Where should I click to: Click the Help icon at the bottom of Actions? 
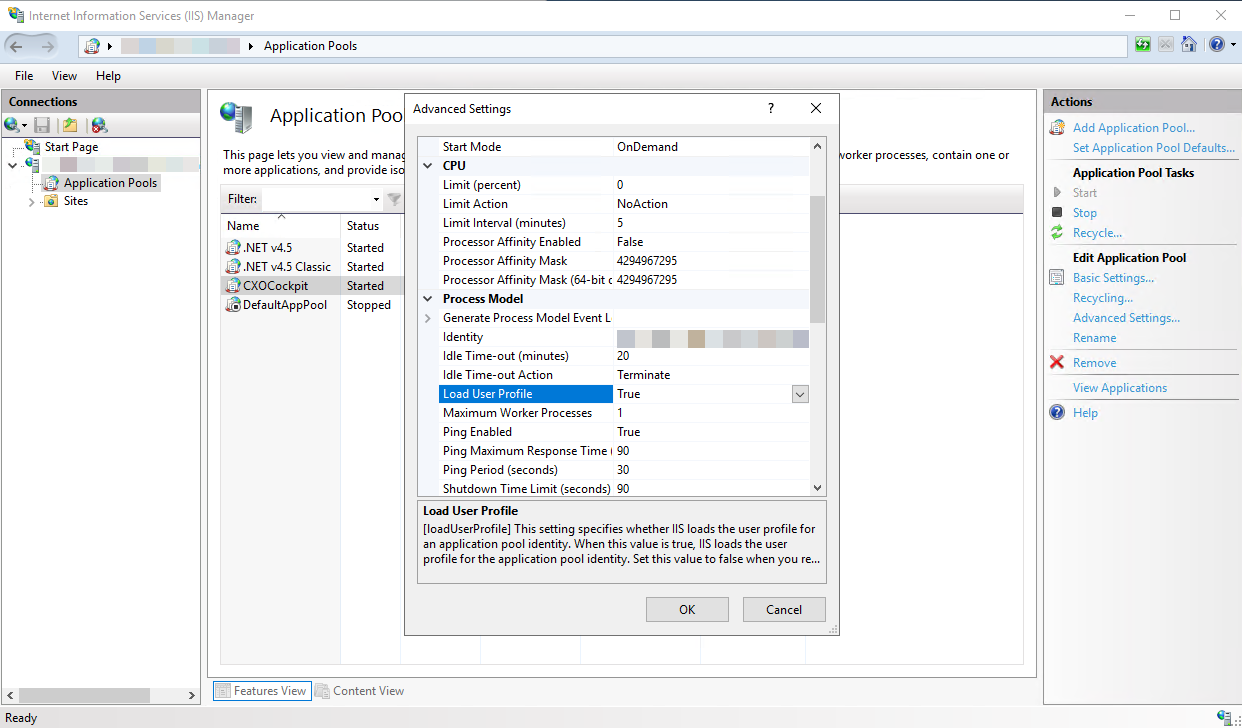click(x=1057, y=413)
